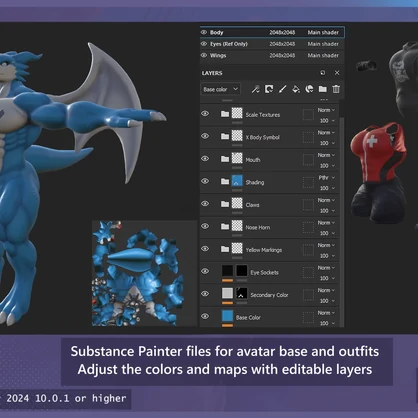Click Main shader in the Wings row
The image size is (418, 418).
pyautogui.click(x=323, y=55)
